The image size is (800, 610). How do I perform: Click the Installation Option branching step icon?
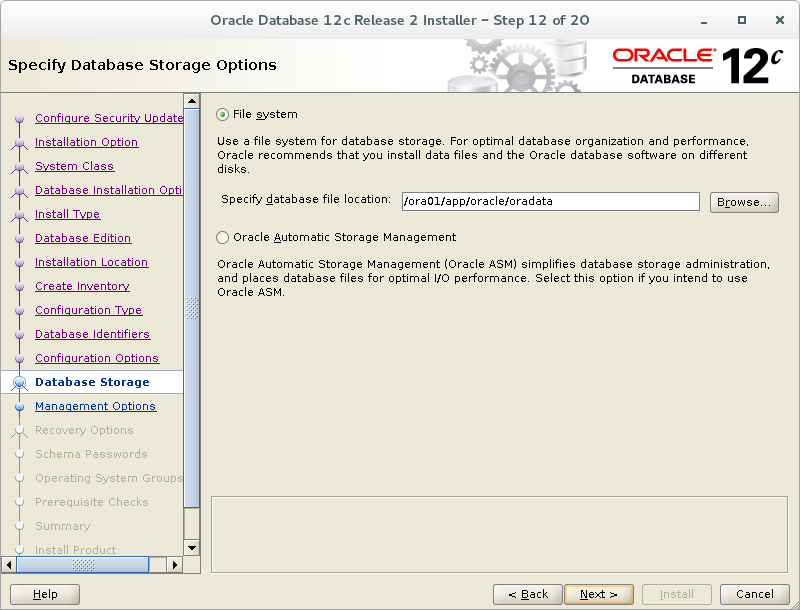tap(19, 143)
